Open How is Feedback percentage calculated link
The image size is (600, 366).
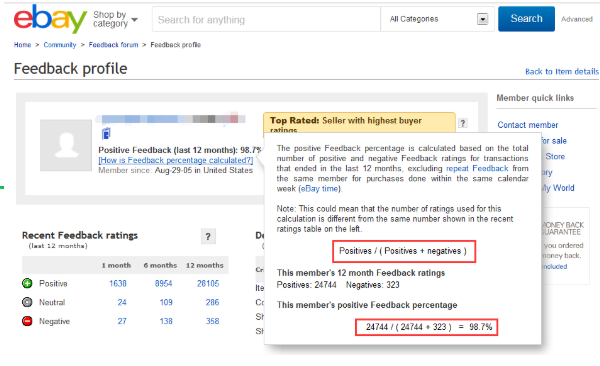coord(176,160)
